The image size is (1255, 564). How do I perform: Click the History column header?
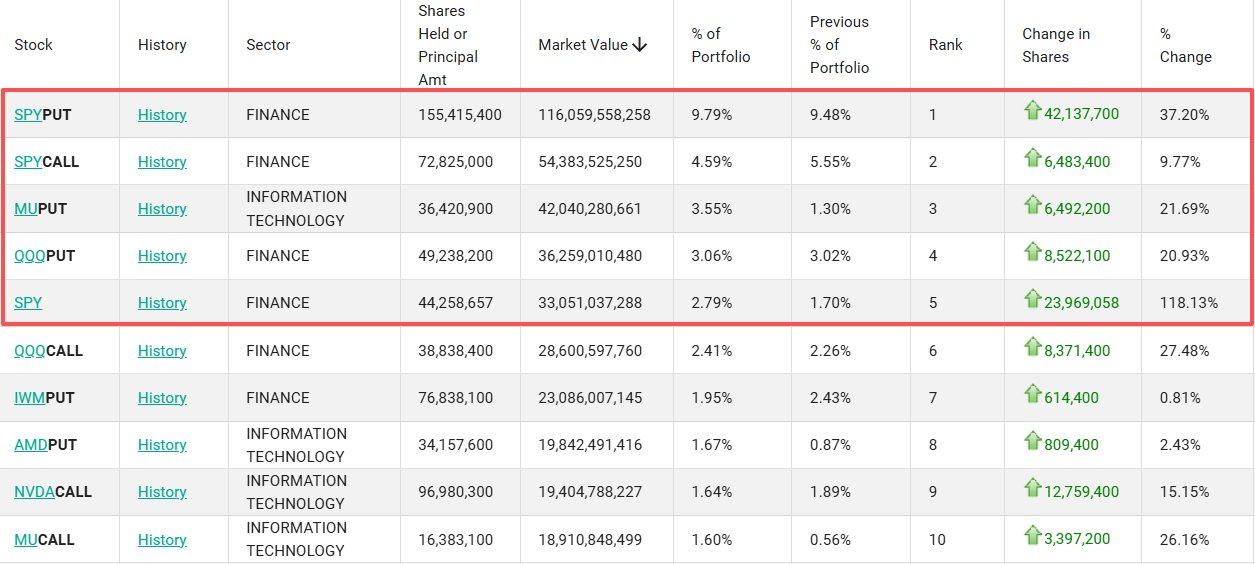pos(162,45)
